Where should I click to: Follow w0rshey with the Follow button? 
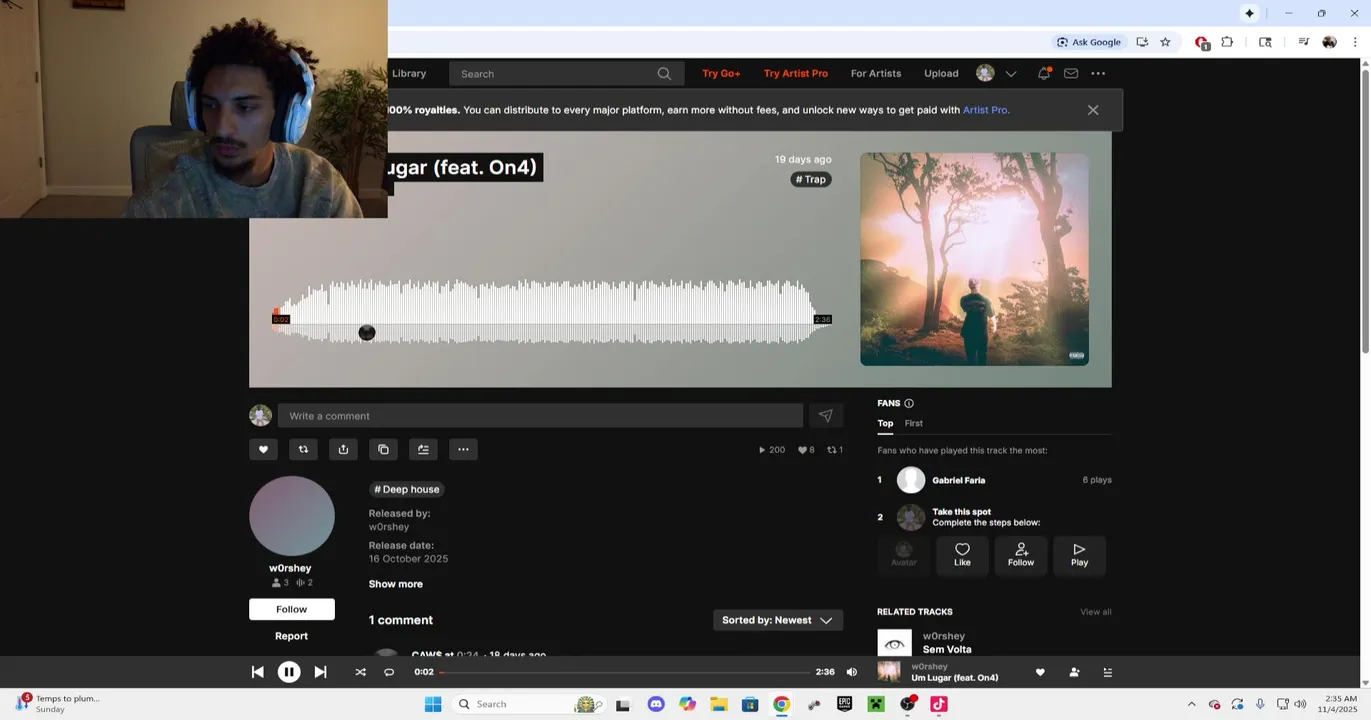click(292, 609)
